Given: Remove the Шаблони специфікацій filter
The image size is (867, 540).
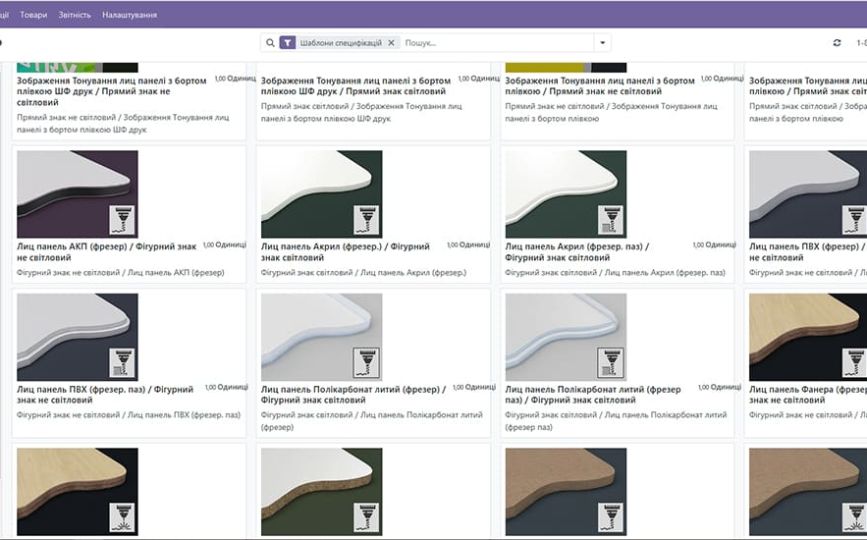Looking at the screenshot, I should (x=391, y=43).
